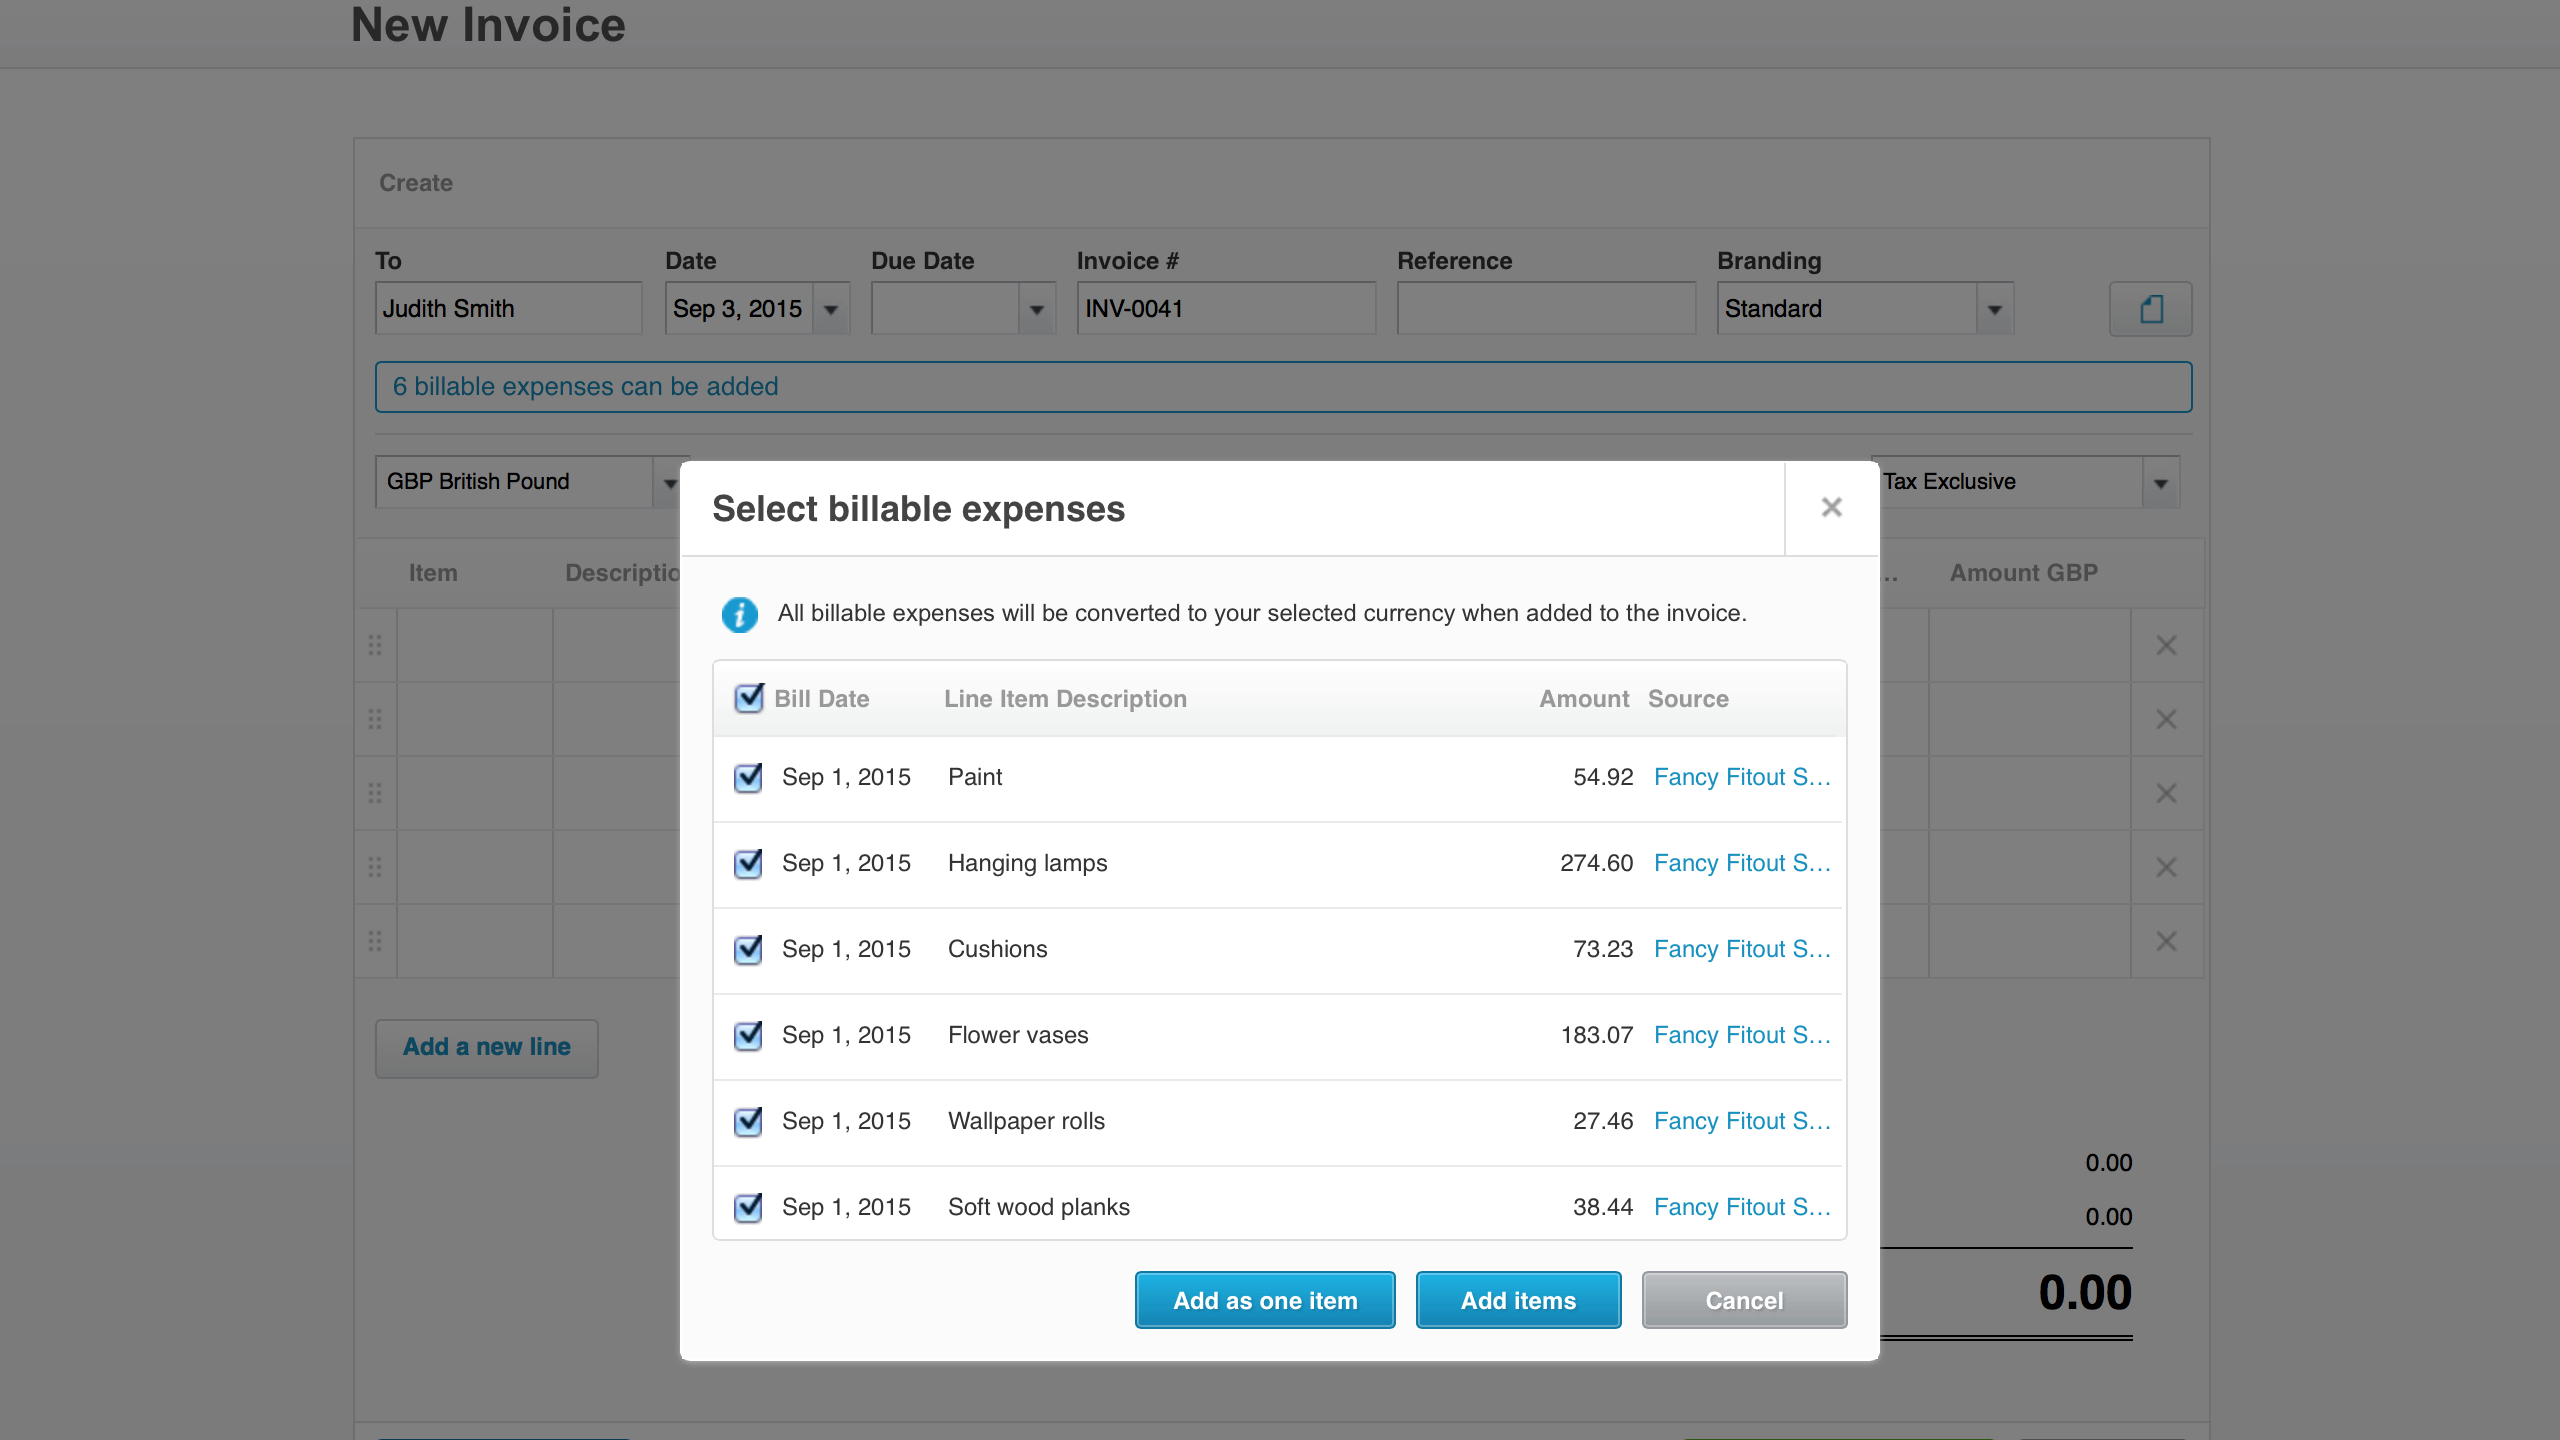Delete the third invoice line row
The width and height of the screenshot is (2560, 1440).
[x=2166, y=794]
